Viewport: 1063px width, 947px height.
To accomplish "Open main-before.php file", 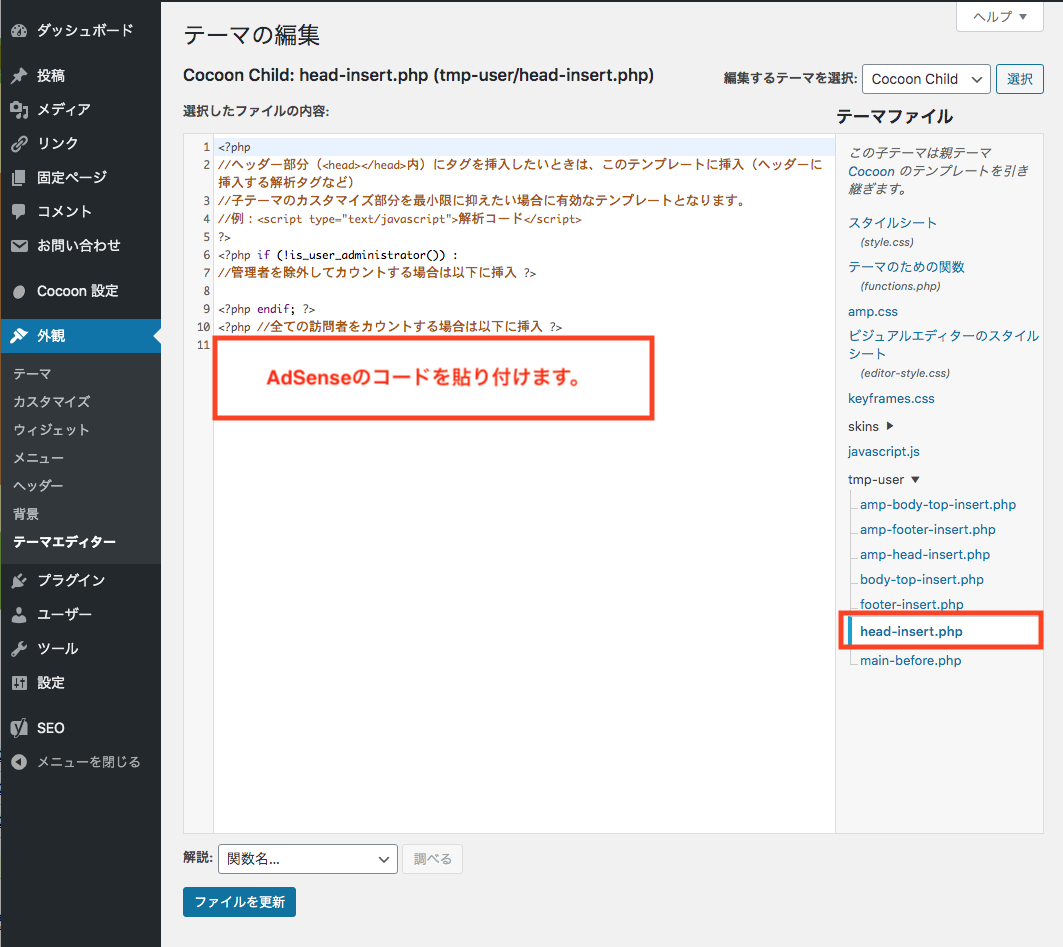I will pyautogui.click(x=910, y=660).
